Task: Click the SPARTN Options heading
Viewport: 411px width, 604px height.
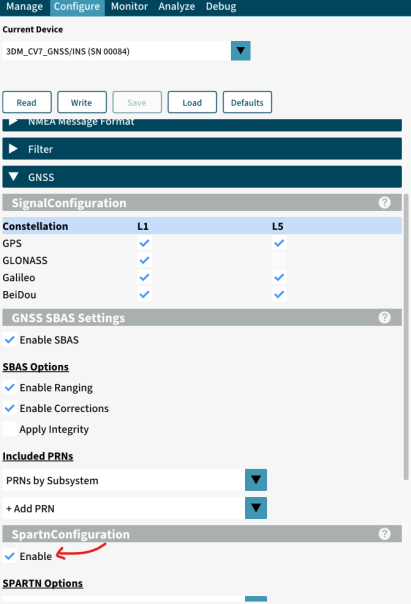Action: (x=43, y=583)
